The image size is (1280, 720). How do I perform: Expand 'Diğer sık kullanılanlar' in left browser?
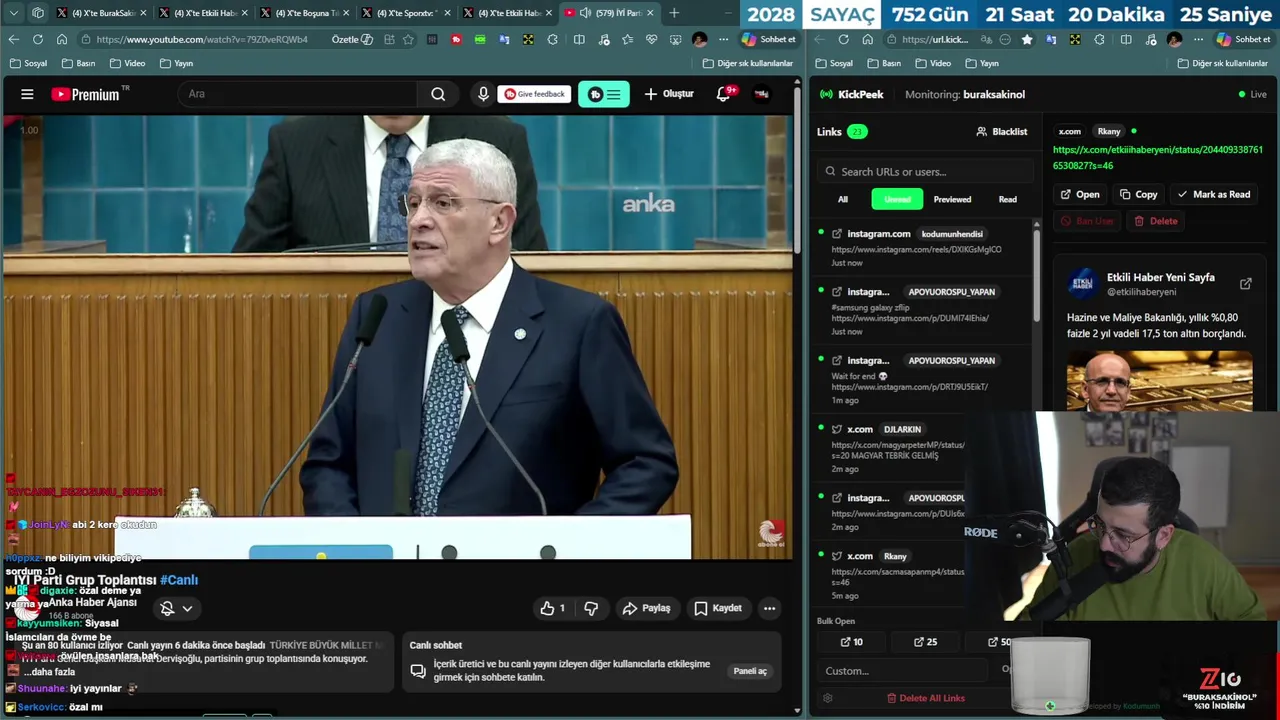click(748, 63)
